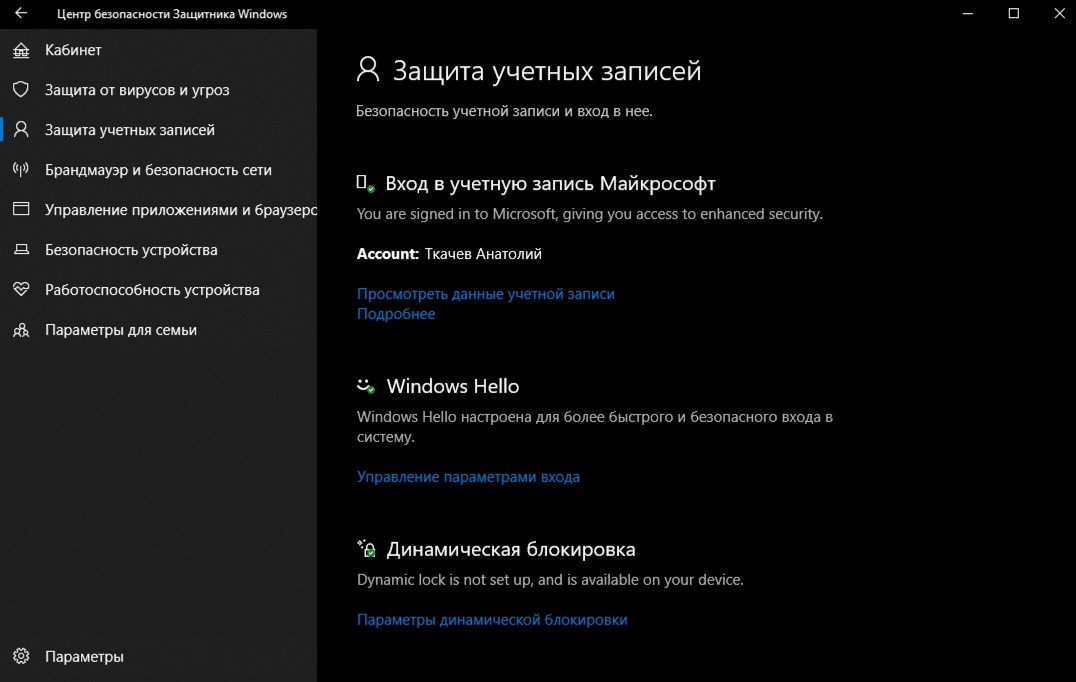Minimize the Windows Defender window
Screen dimensions: 1076x682
tap(968, 14)
